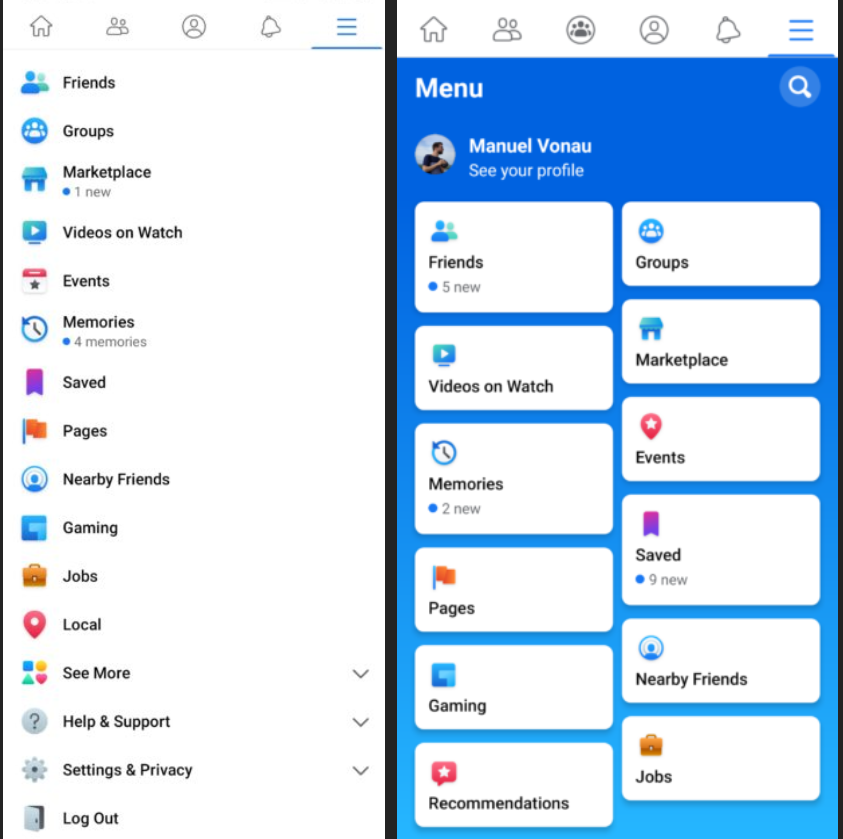Screen dimensions: 843x839
Task: Expand See More chevron
Action: (x=360, y=673)
